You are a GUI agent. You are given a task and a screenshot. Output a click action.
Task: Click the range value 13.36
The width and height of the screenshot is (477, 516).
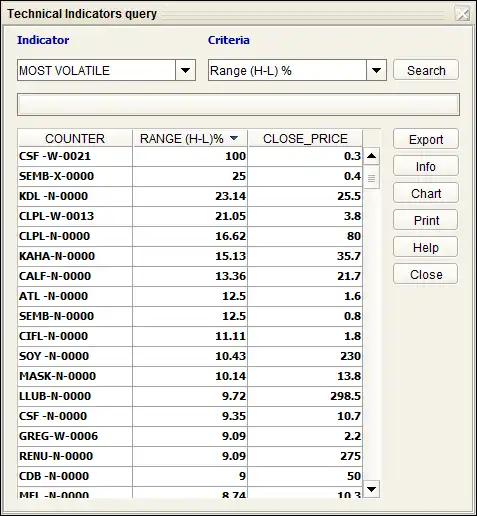[x=231, y=276]
